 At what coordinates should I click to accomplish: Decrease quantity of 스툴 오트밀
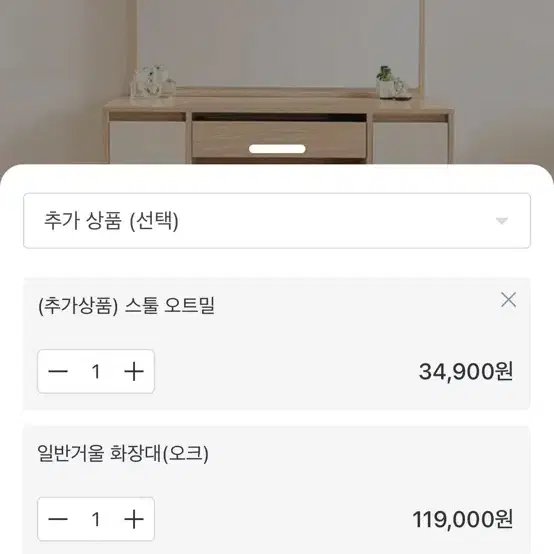coord(58,371)
